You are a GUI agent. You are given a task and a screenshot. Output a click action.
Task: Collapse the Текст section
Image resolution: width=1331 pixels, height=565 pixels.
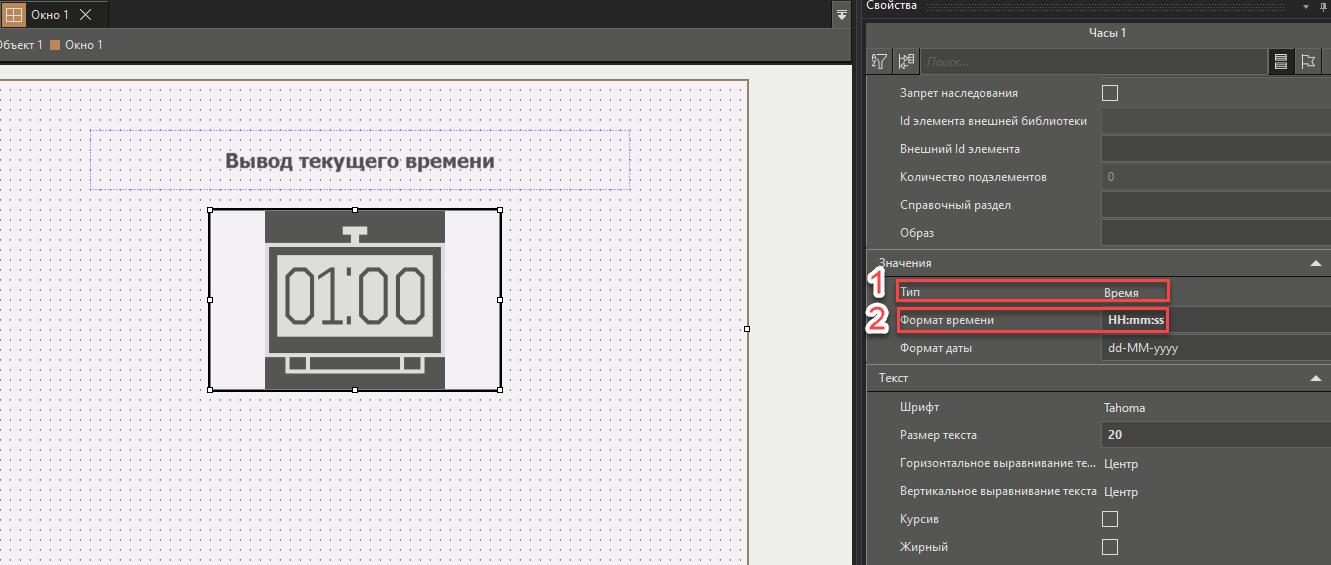click(x=1314, y=379)
